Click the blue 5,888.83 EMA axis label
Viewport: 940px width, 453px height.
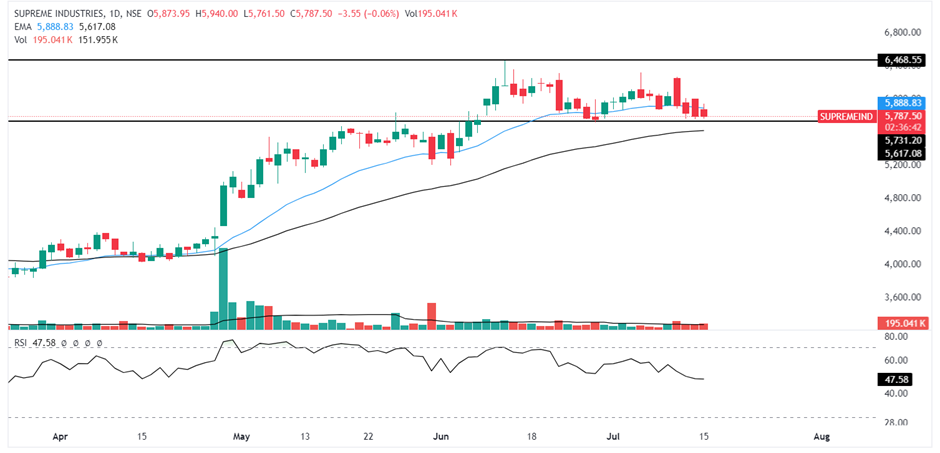tap(902, 102)
